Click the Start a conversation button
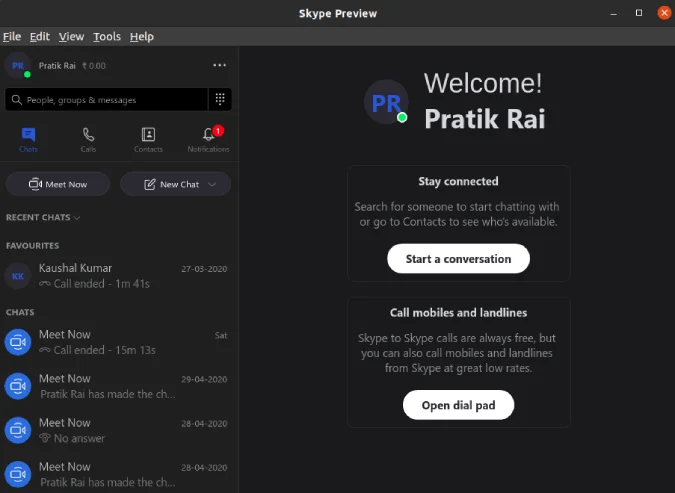Image resolution: width=675 pixels, height=493 pixels. [x=458, y=259]
